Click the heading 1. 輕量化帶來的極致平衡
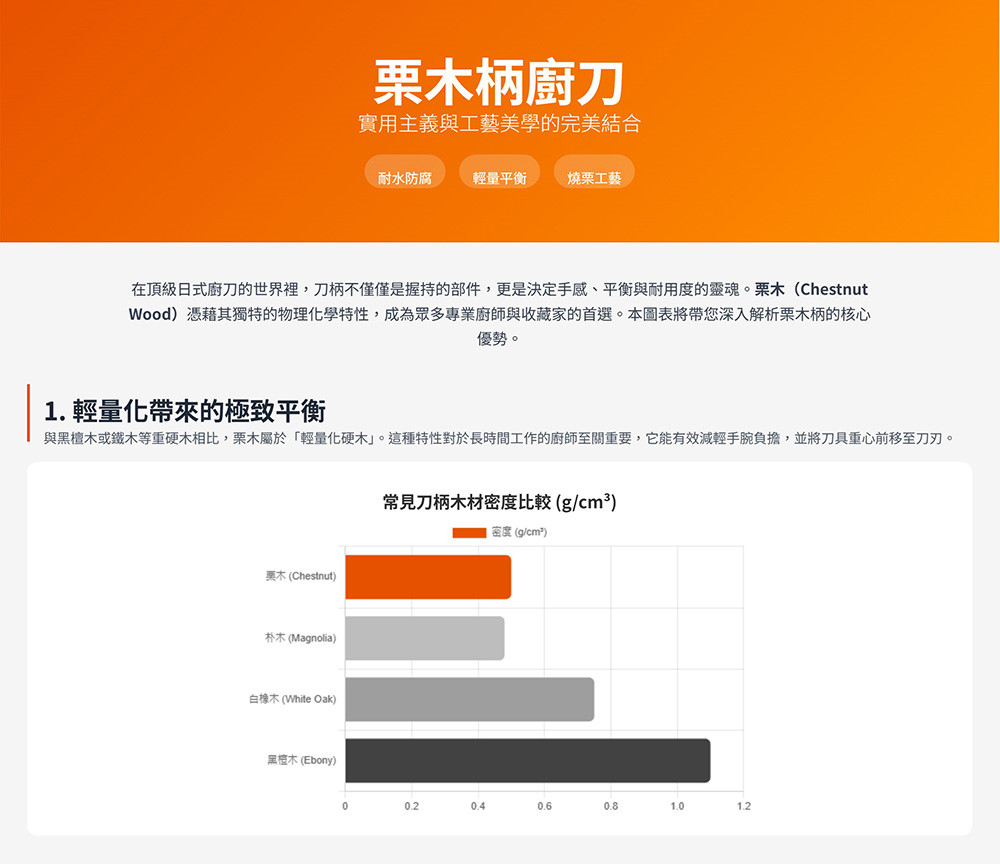Viewport: 1000px width, 864px height. (185, 411)
